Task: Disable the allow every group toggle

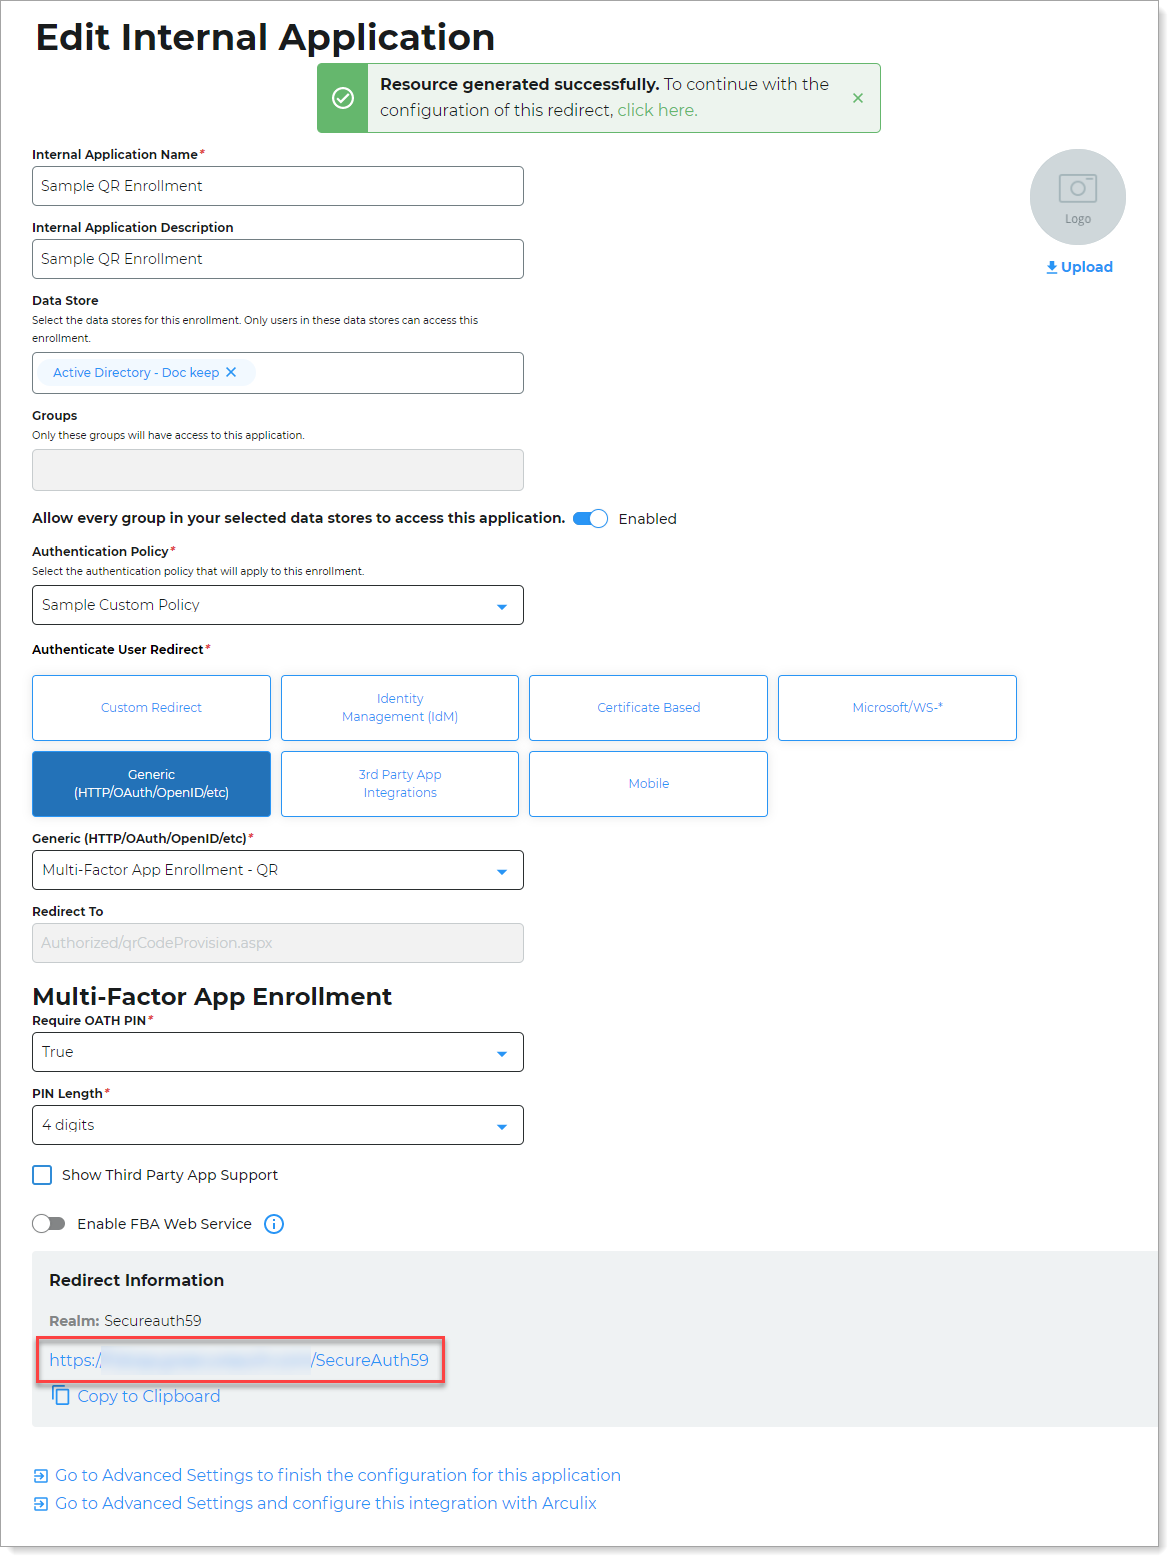Action: coord(590,518)
